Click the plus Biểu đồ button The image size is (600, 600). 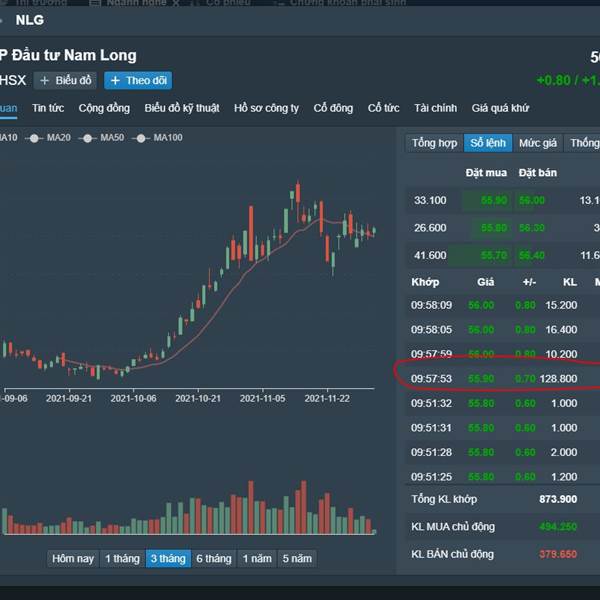[65, 80]
